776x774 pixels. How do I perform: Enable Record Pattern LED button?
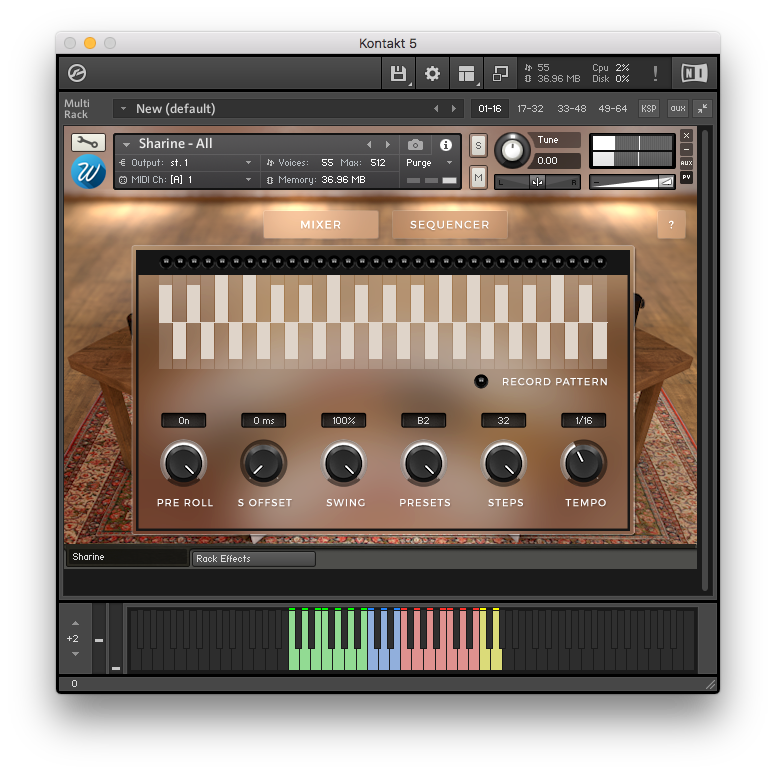click(481, 381)
